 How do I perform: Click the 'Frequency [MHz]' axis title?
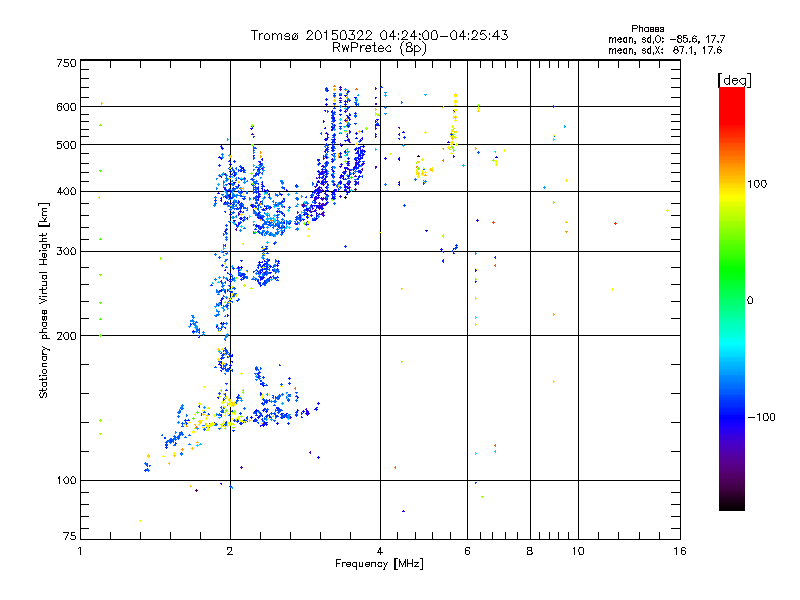click(x=379, y=564)
